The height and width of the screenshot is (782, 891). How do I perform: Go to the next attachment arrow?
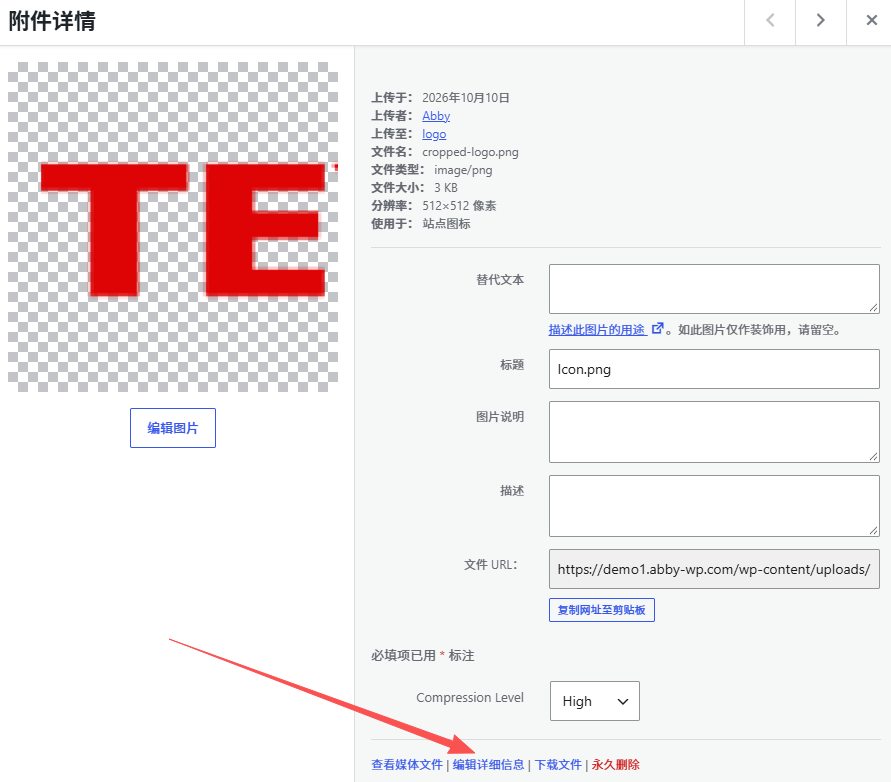(821, 21)
